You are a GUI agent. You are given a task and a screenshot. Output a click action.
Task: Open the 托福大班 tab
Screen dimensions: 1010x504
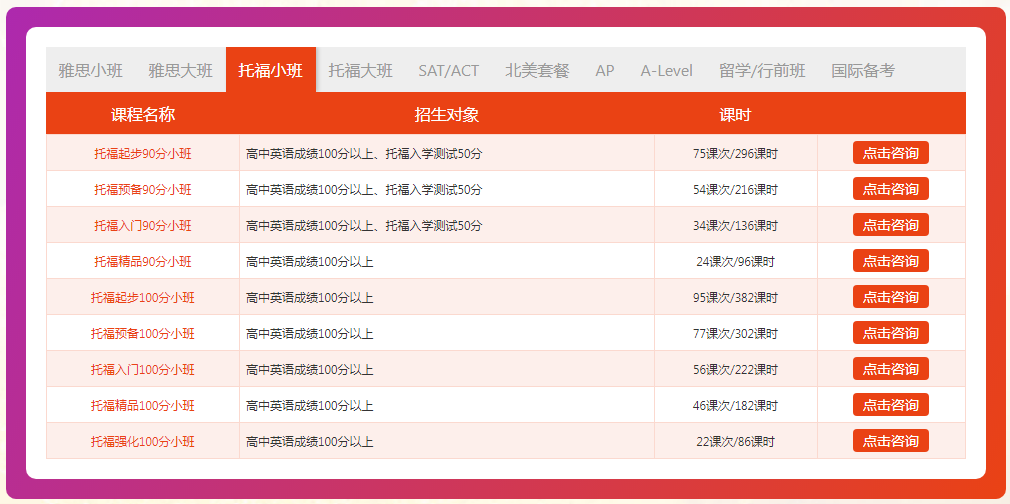coord(361,70)
